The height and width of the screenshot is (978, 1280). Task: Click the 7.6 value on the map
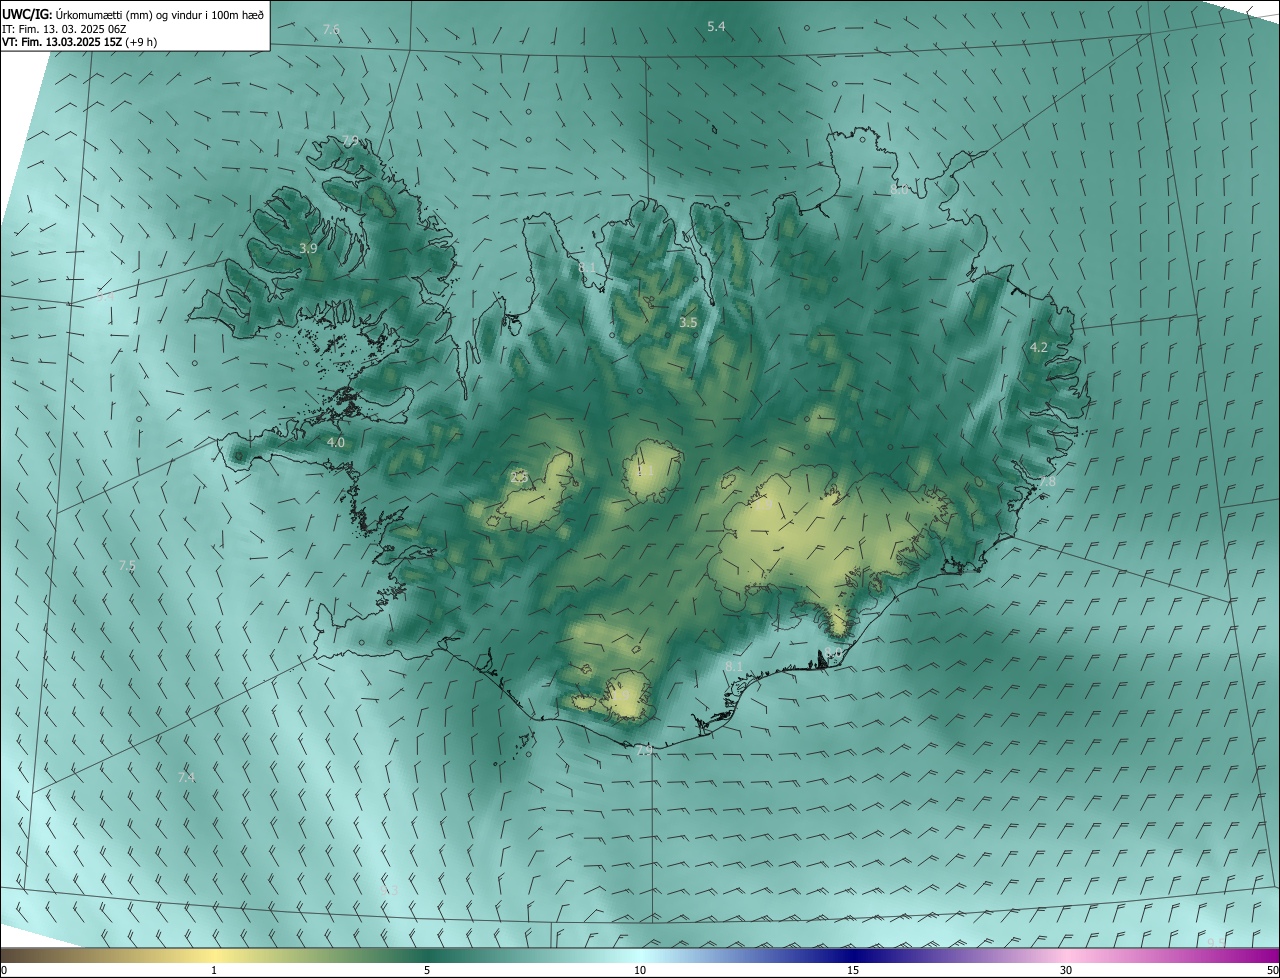click(331, 30)
